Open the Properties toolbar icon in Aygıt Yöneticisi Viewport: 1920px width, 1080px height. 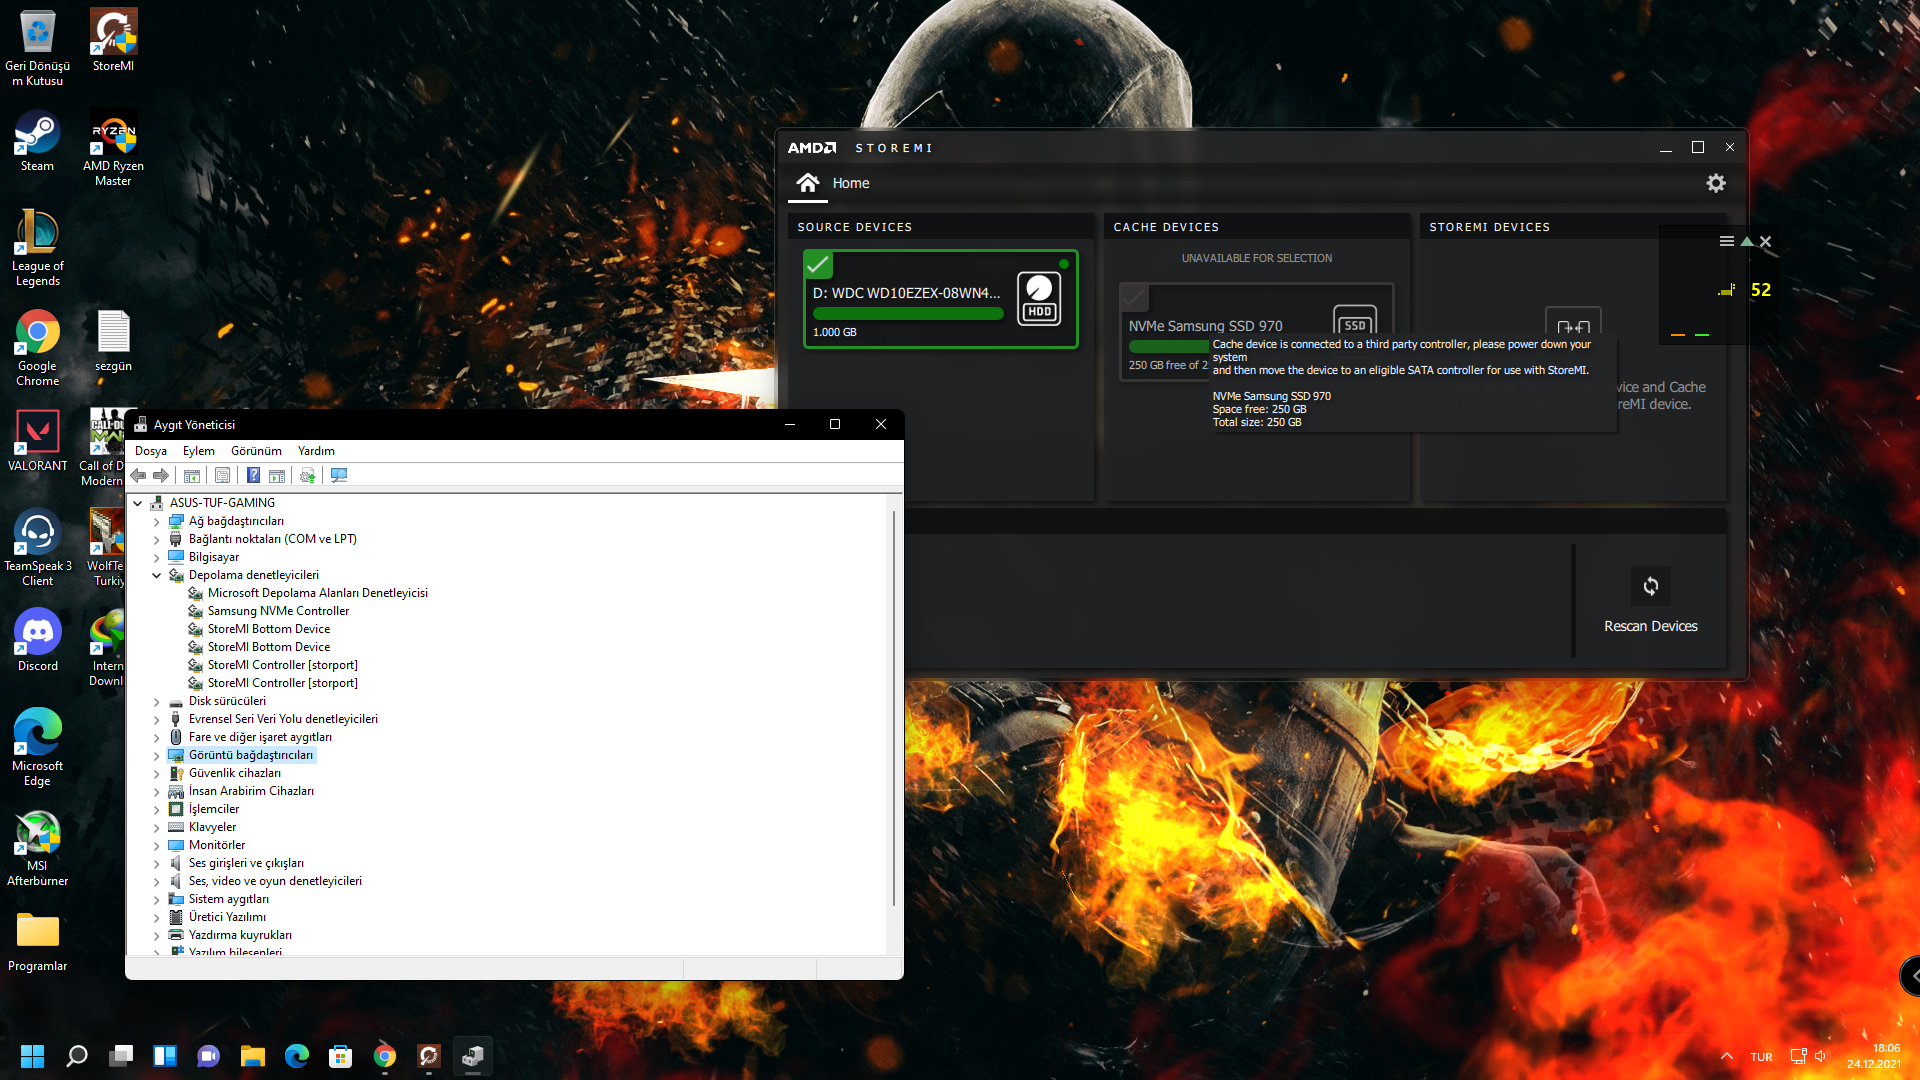pos(222,476)
